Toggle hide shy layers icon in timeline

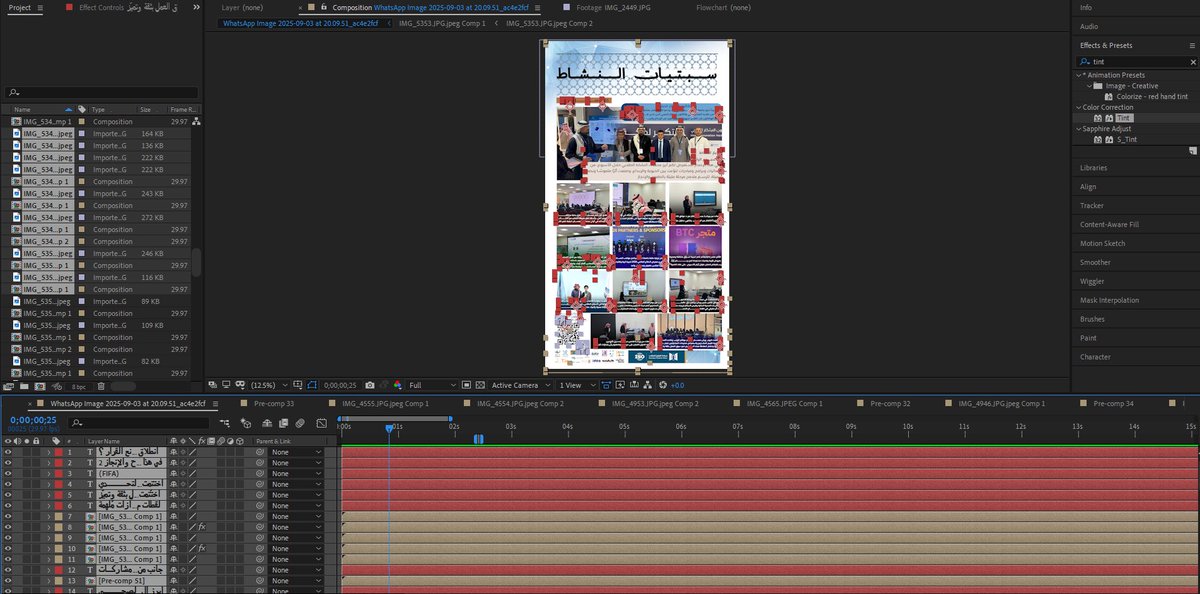point(266,423)
